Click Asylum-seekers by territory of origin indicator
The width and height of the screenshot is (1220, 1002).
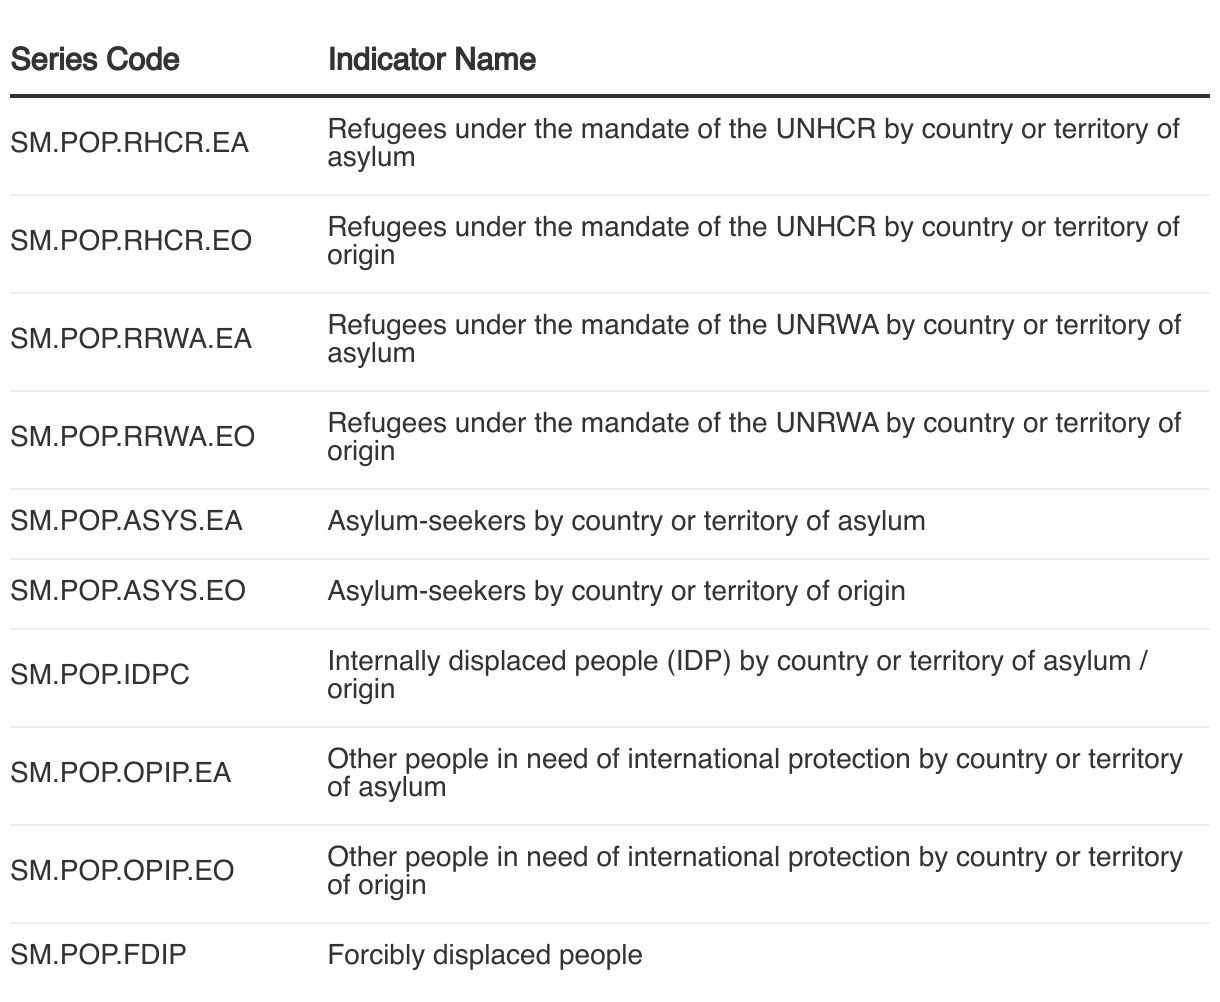pos(616,591)
